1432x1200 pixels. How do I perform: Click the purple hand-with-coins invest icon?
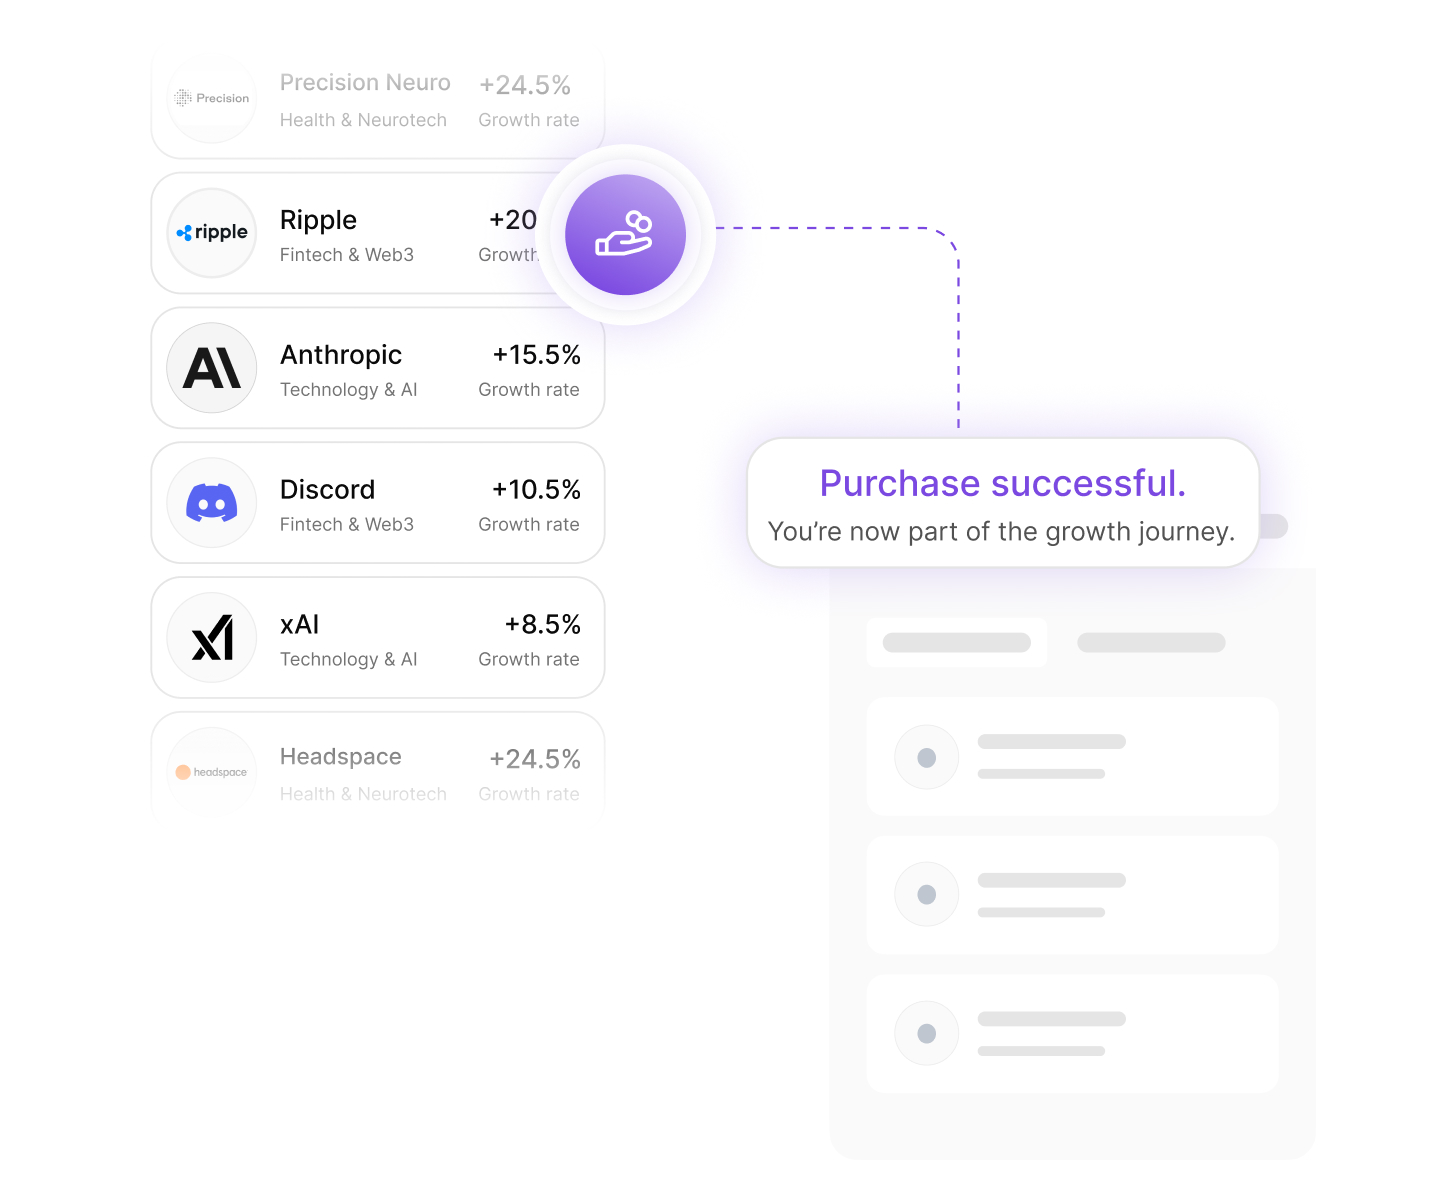click(x=625, y=235)
